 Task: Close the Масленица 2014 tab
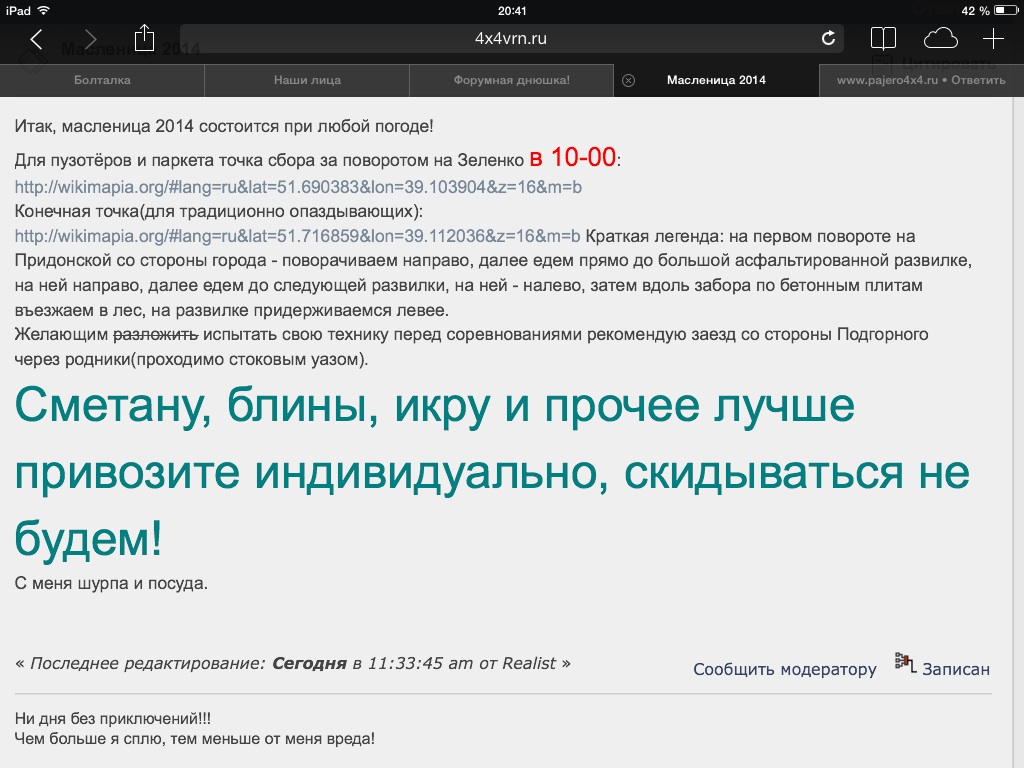(628, 80)
